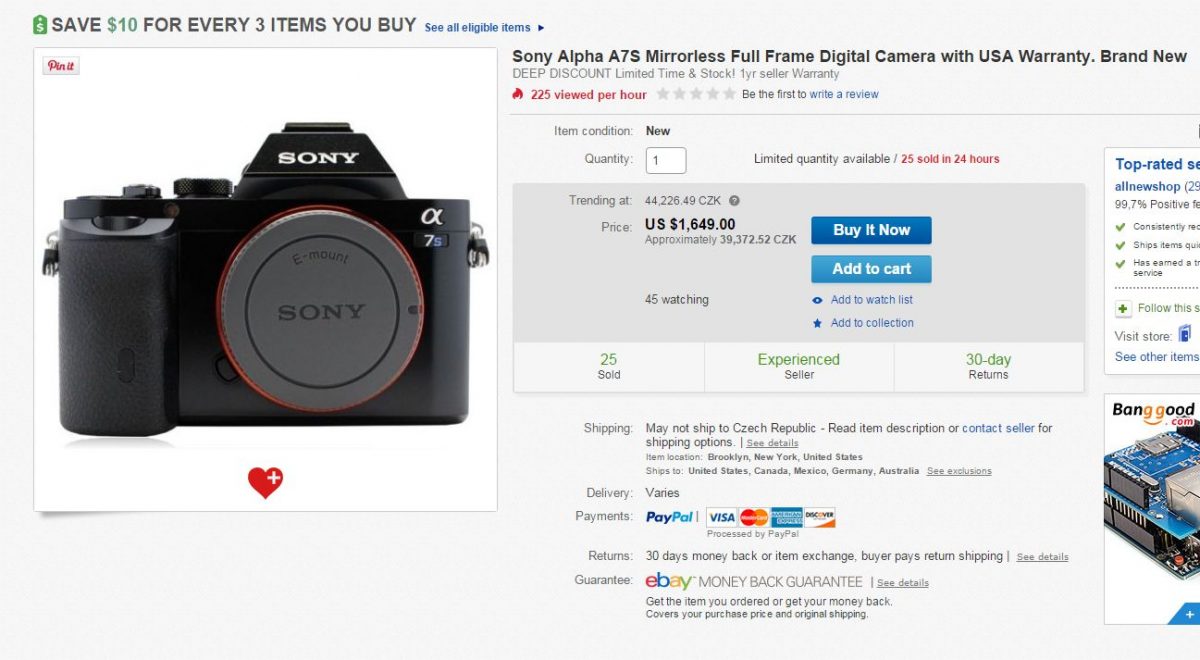Screen dimensions: 1200x660
Task: Click the Pin it button on product image
Action: pos(61,66)
